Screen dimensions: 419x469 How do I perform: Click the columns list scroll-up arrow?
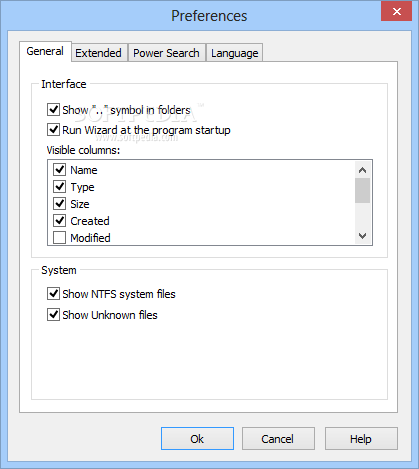pos(362,170)
